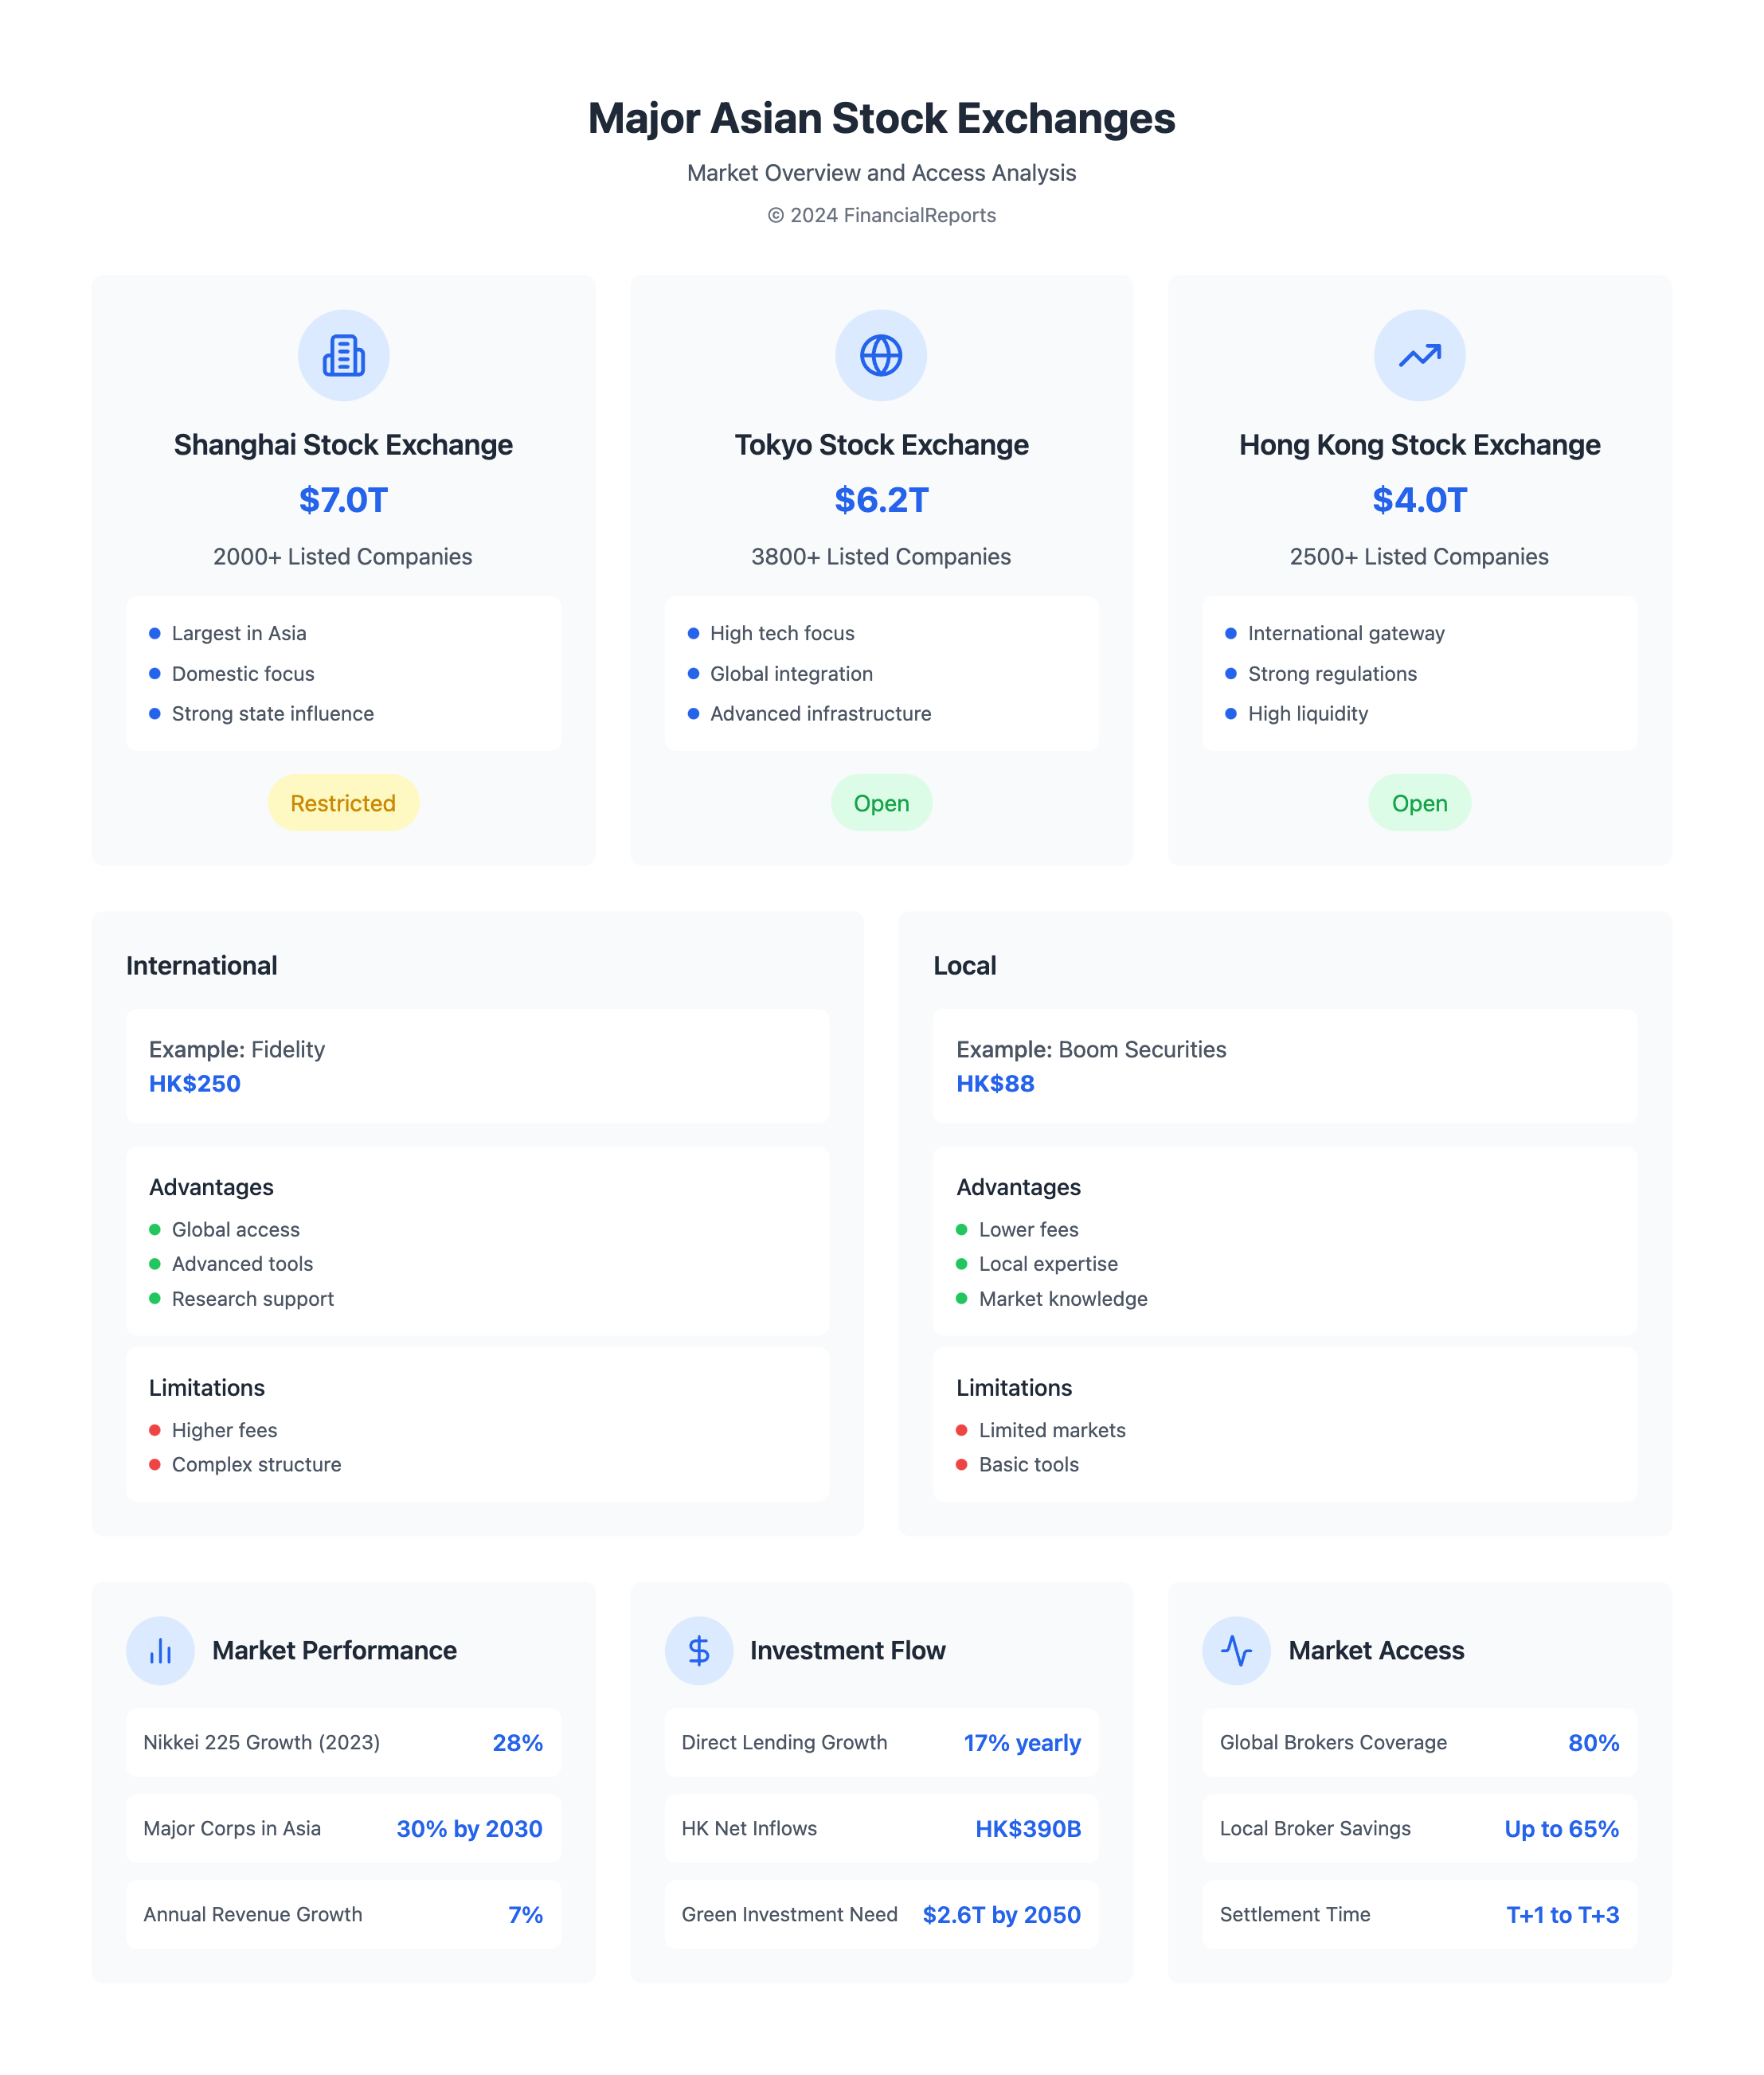Click the Market Access activity pulse icon
Viewport: 1764px width, 2075px height.
tap(1236, 1650)
